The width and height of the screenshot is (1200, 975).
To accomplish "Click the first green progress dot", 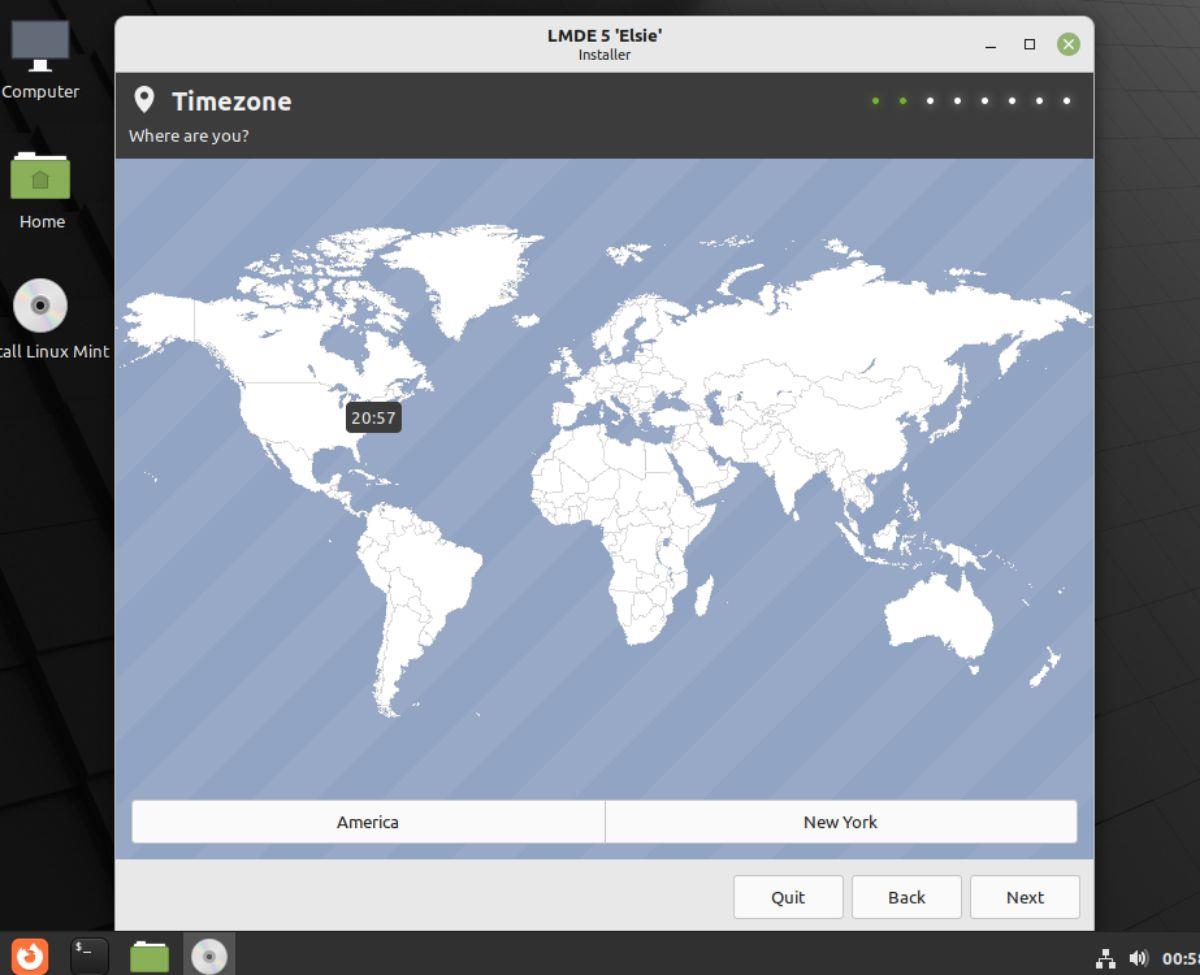I will [x=875, y=101].
